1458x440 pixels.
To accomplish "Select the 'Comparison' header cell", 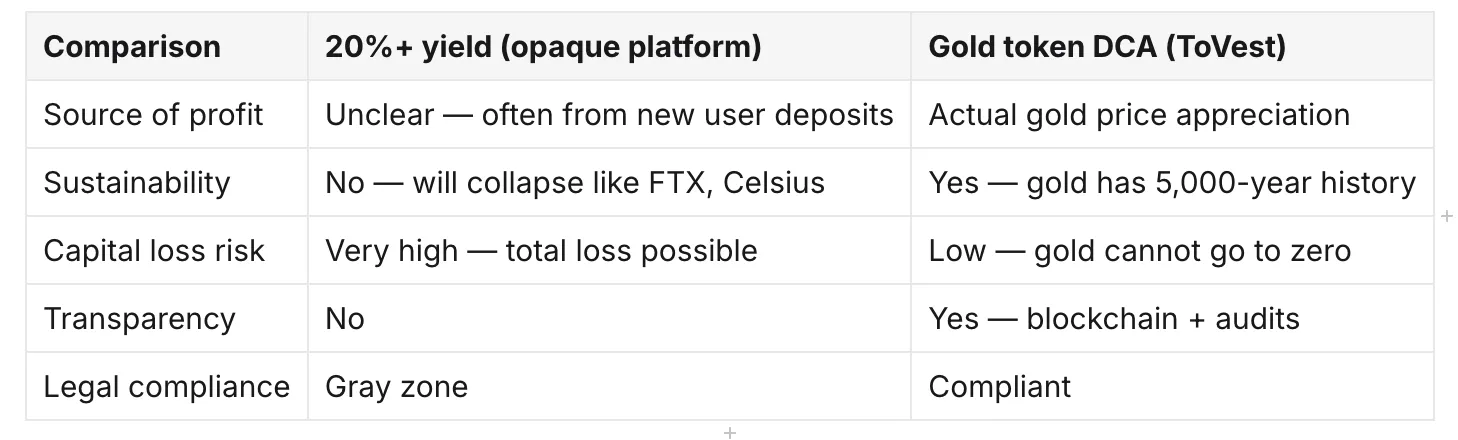I will click(x=167, y=47).
